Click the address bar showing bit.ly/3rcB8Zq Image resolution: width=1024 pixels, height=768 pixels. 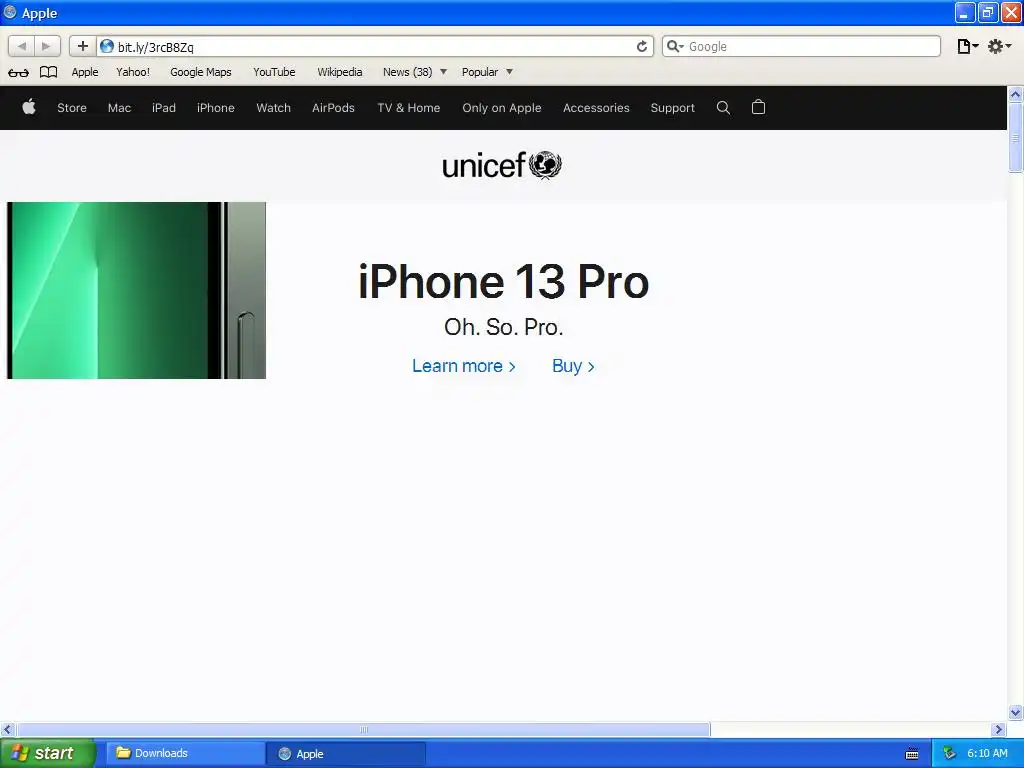pyautogui.click(x=376, y=46)
